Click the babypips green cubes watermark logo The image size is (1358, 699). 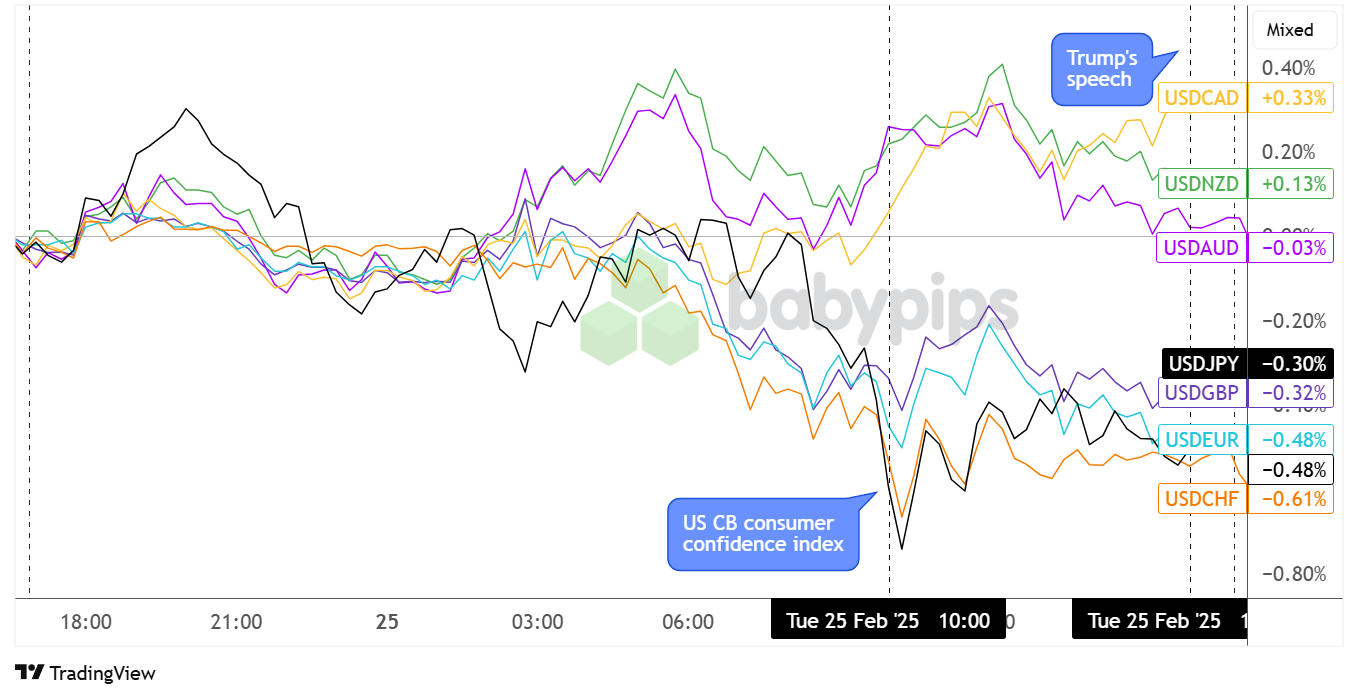pos(640,312)
